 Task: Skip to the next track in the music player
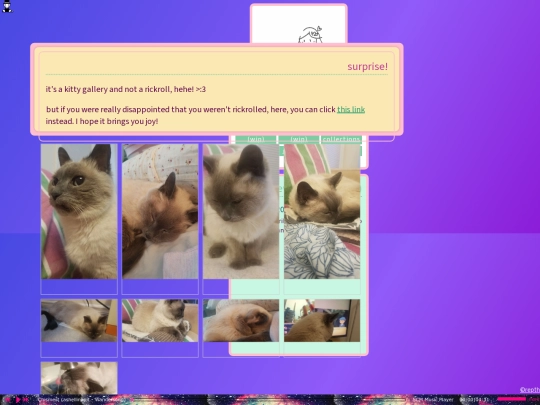pyautogui.click(x=26, y=400)
